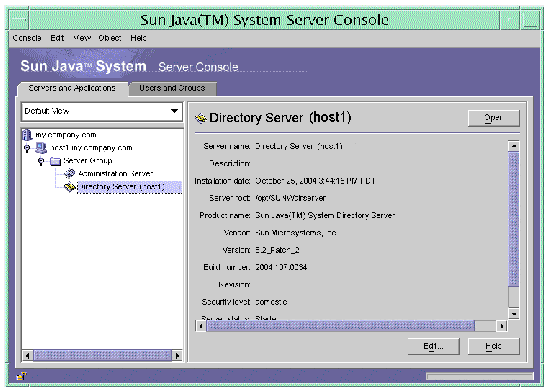Click the Server root path value
This screenshot has height=392, width=549.
pos(291,198)
